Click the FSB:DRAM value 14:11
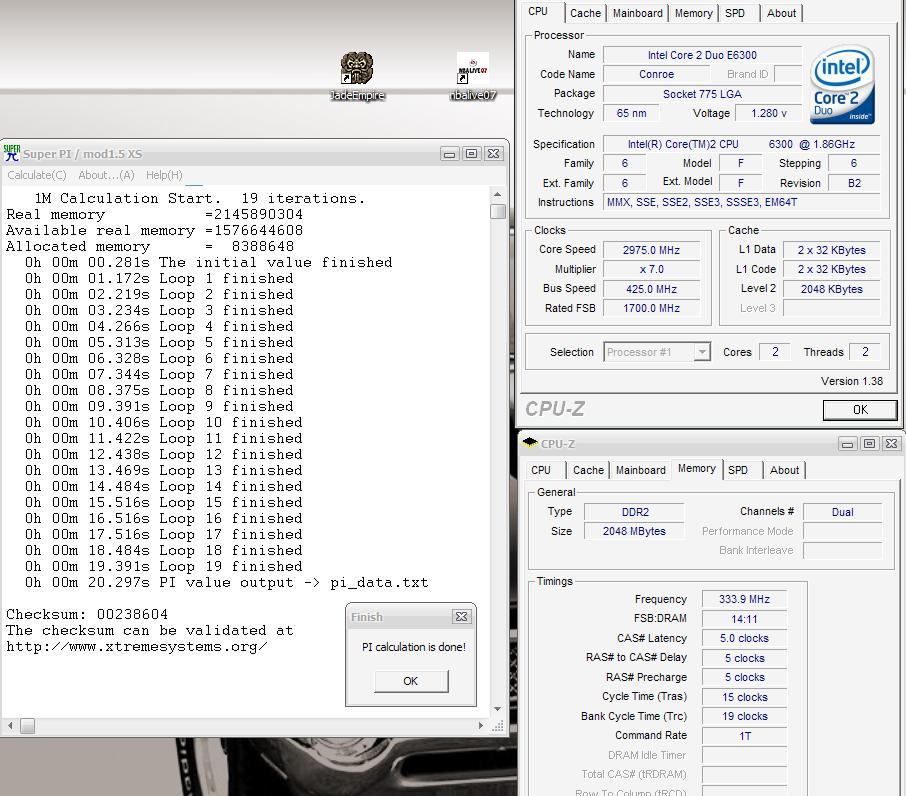 click(744, 619)
